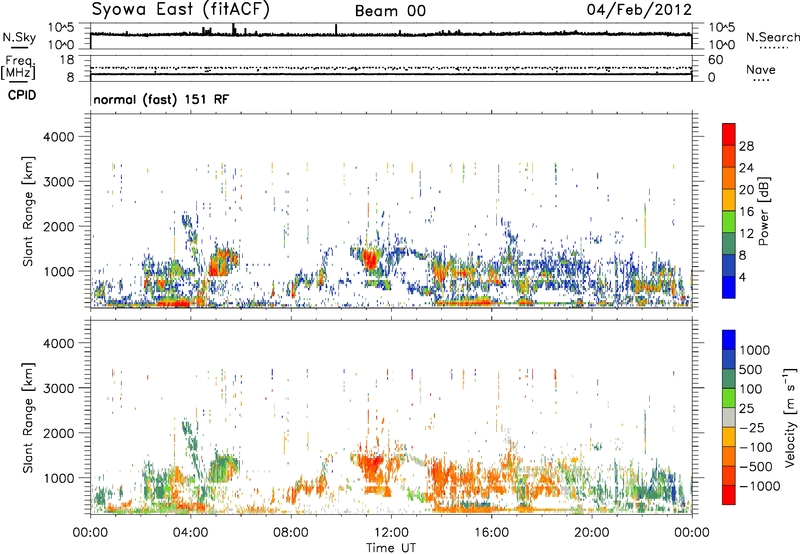Select the '20:00' time tick label
This screenshot has width=800, height=554.
pyautogui.click(x=592, y=533)
